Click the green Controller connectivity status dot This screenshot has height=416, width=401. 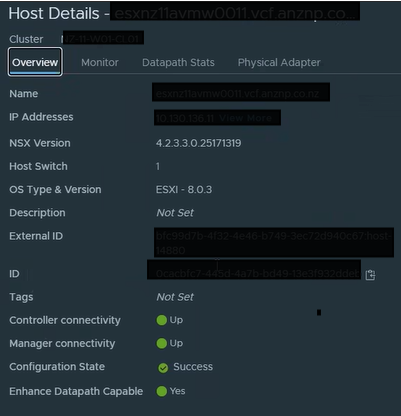pos(162,320)
